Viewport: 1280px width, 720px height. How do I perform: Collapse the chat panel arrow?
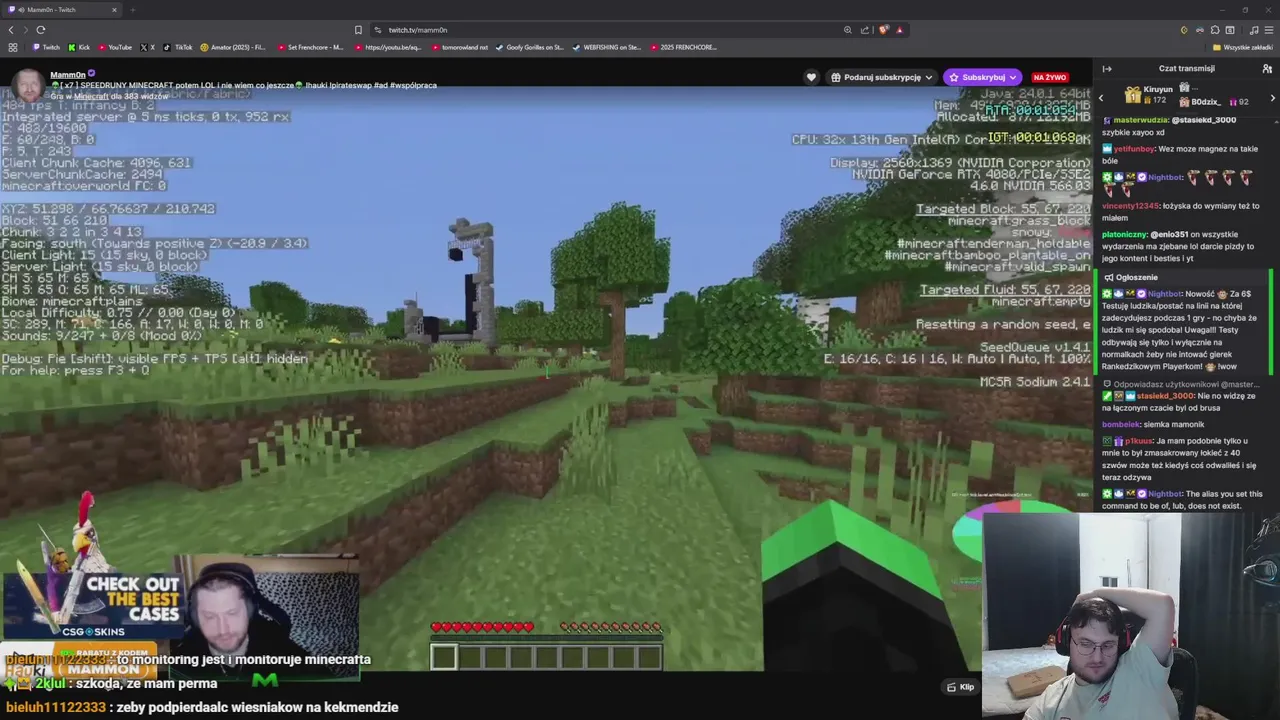[1107, 69]
